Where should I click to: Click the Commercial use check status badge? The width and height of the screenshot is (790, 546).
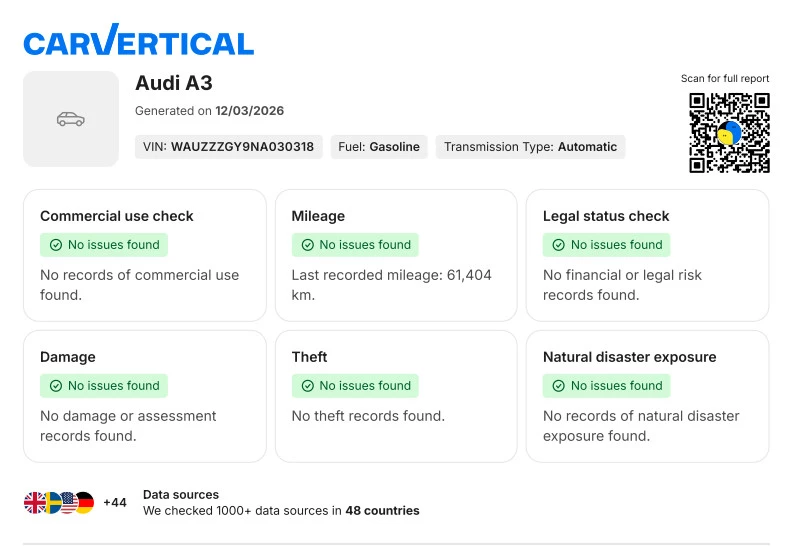point(103,245)
